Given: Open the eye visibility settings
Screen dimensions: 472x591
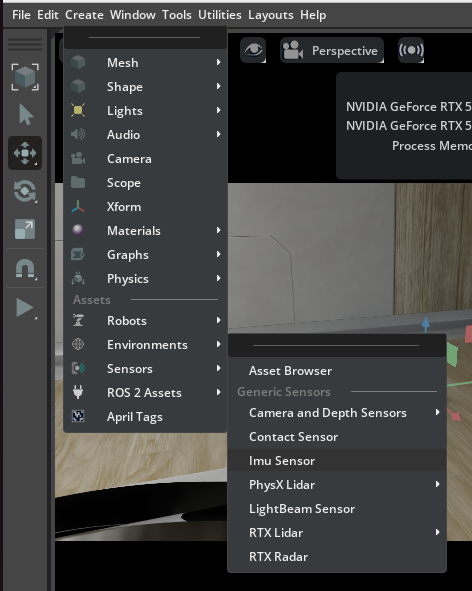Looking at the screenshot, I should [253, 50].
